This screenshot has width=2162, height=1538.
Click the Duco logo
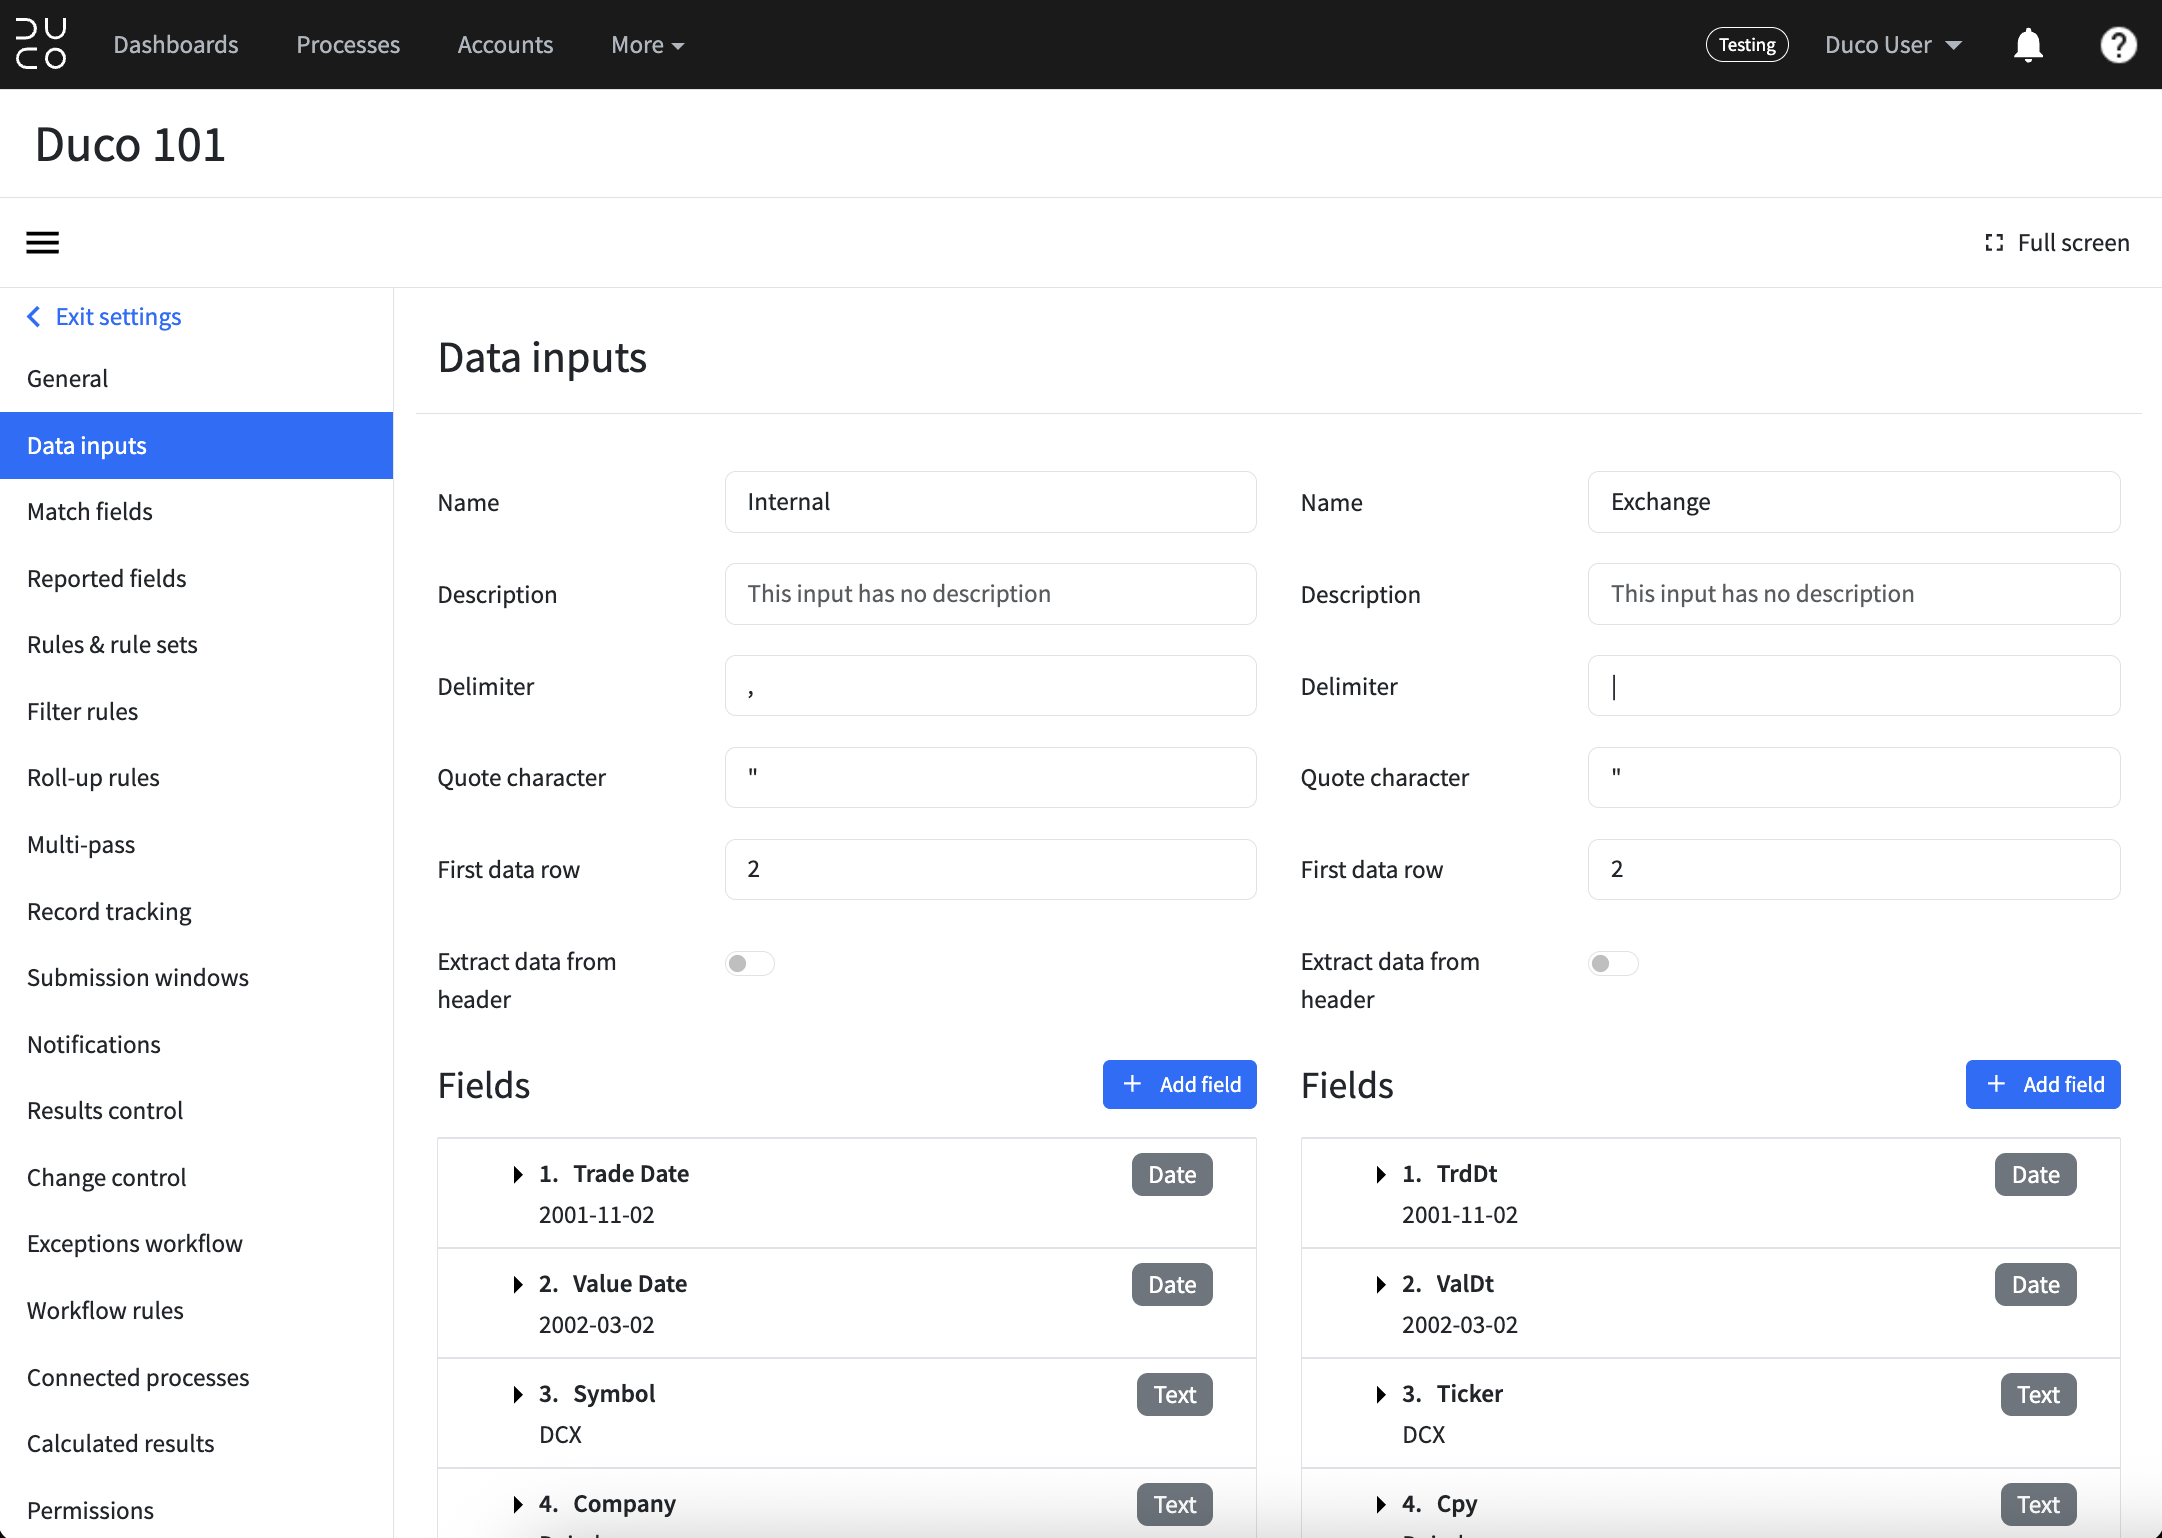coord(41,44)
